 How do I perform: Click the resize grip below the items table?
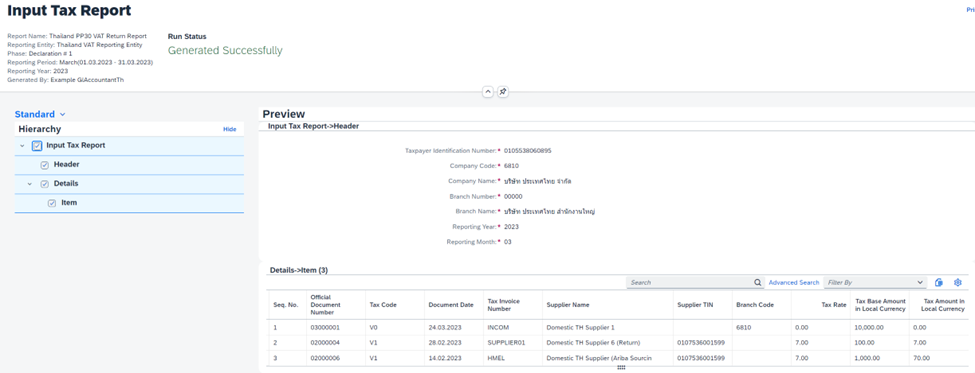[x=621, y=368]
